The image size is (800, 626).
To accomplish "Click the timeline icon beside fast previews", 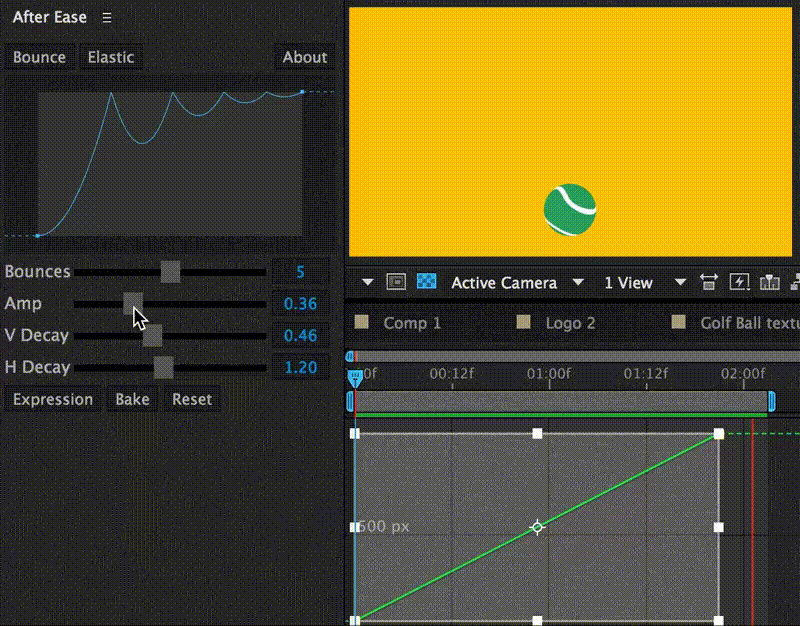I will tap(769, 282).
